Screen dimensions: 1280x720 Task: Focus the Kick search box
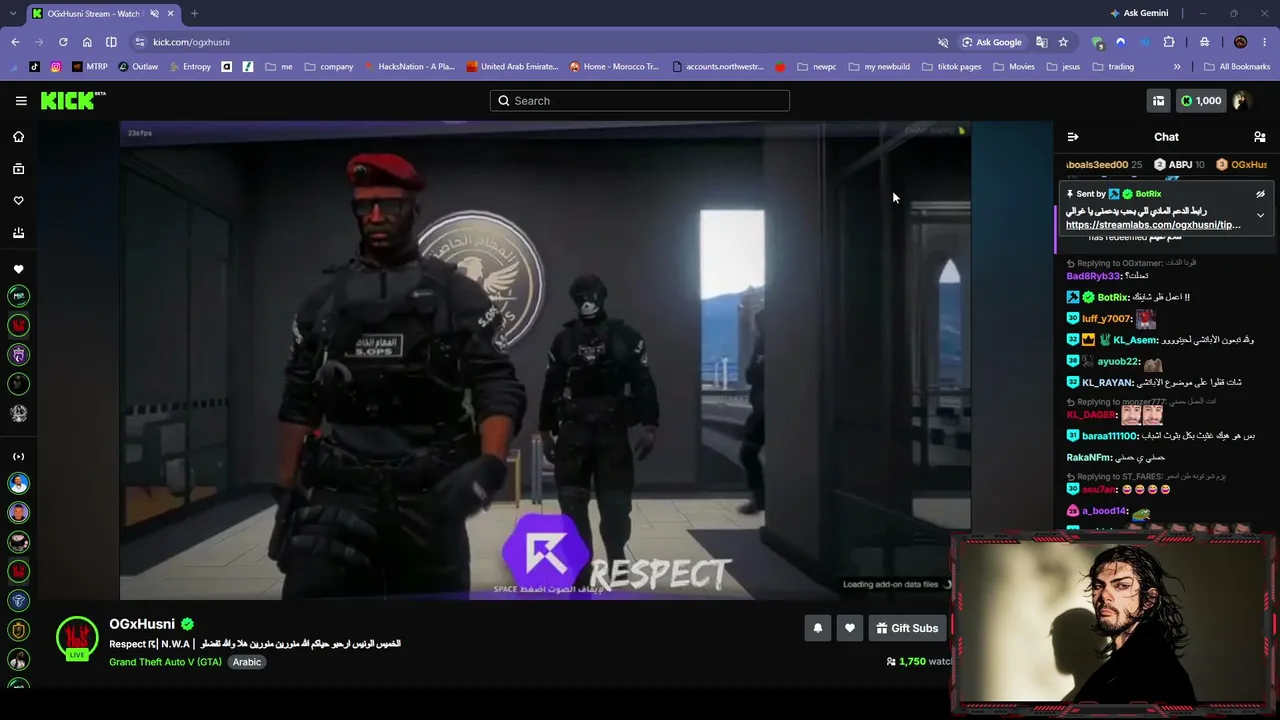[640, 100]
